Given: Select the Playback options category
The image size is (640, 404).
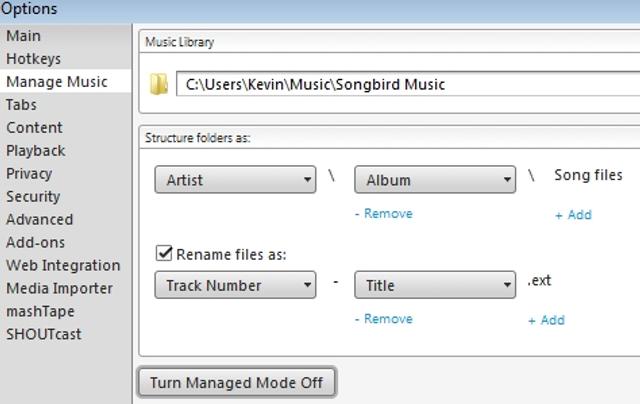Looking at the screenshot, I should pos(36,150).
